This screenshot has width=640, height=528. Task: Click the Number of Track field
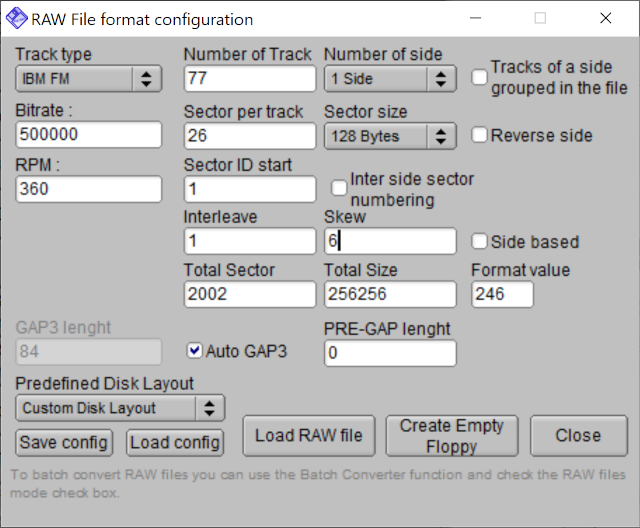click(x=250, y=78)
